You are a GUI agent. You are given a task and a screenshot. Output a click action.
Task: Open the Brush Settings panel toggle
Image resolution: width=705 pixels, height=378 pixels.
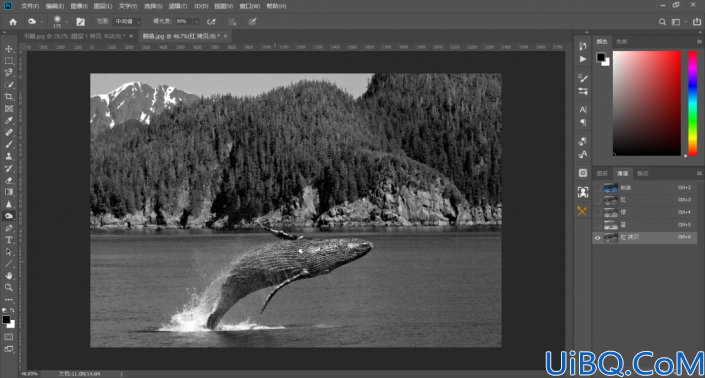click(x=80, y=22)
